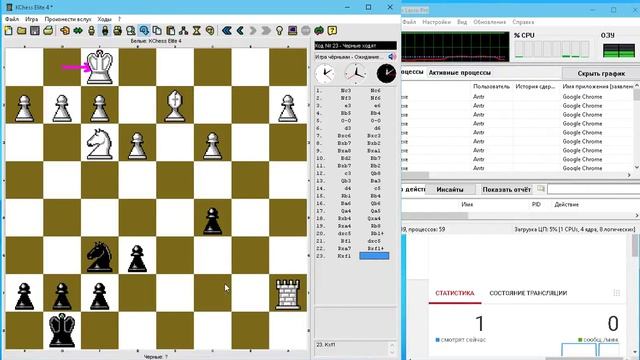Select the first Google Chrome process row
The width and height of the screenshot is (640, 360).
tap(517, 97)
